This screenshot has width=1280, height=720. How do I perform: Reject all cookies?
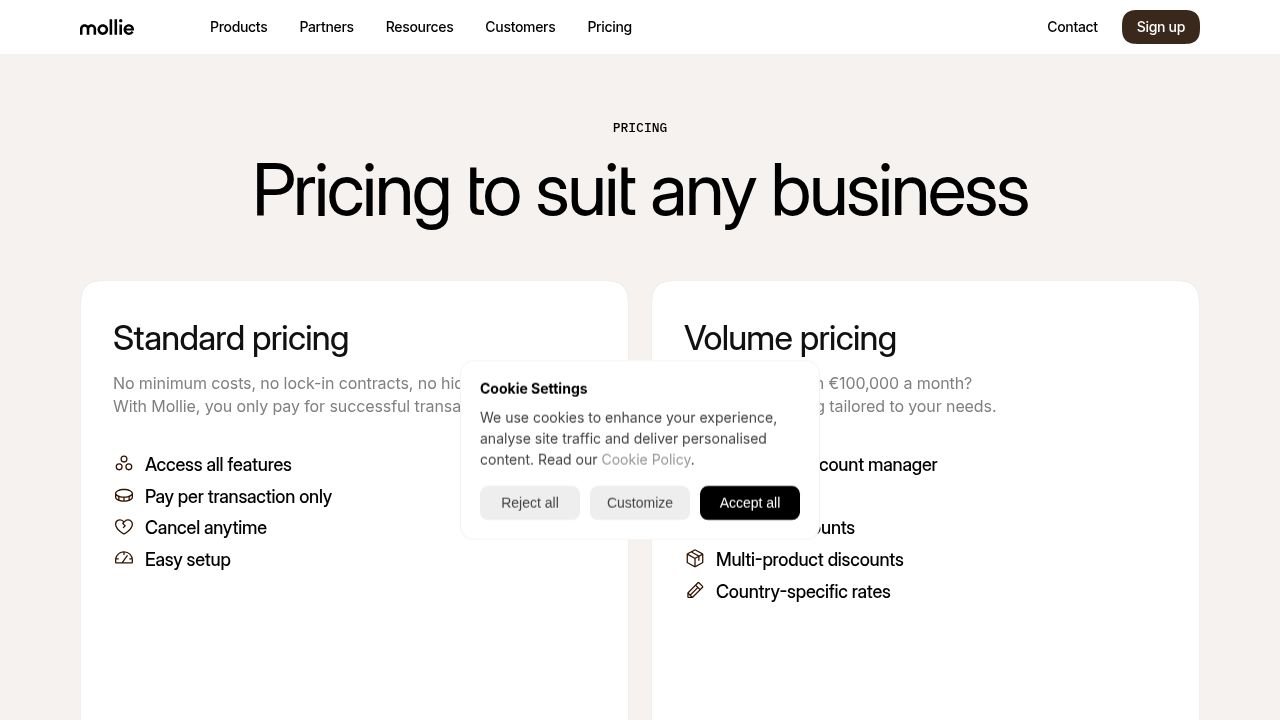point(530,503)
